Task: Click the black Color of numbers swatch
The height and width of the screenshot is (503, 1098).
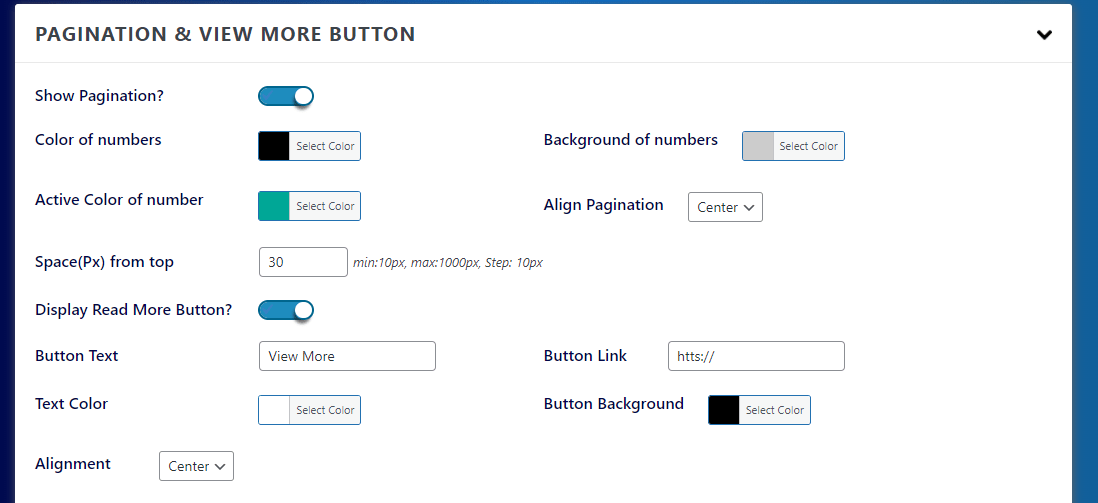Action: [x=274, y=146]
